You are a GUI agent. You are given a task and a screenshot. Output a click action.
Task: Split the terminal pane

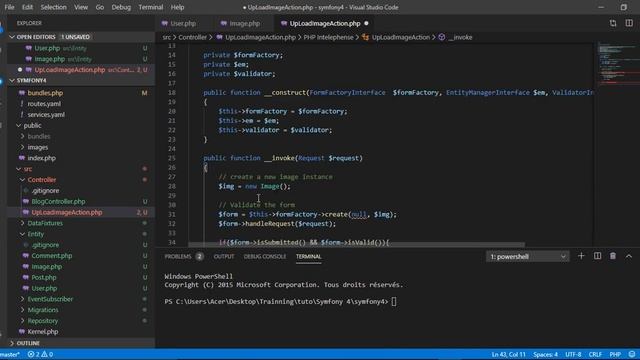(597, 256)
